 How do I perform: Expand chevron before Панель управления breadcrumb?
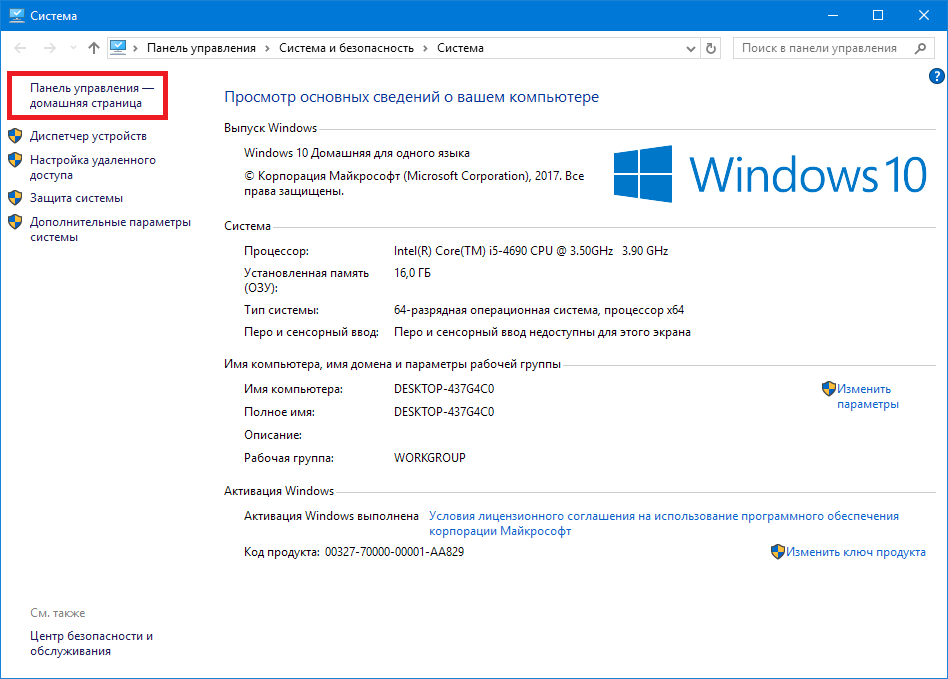click(135, 48)
